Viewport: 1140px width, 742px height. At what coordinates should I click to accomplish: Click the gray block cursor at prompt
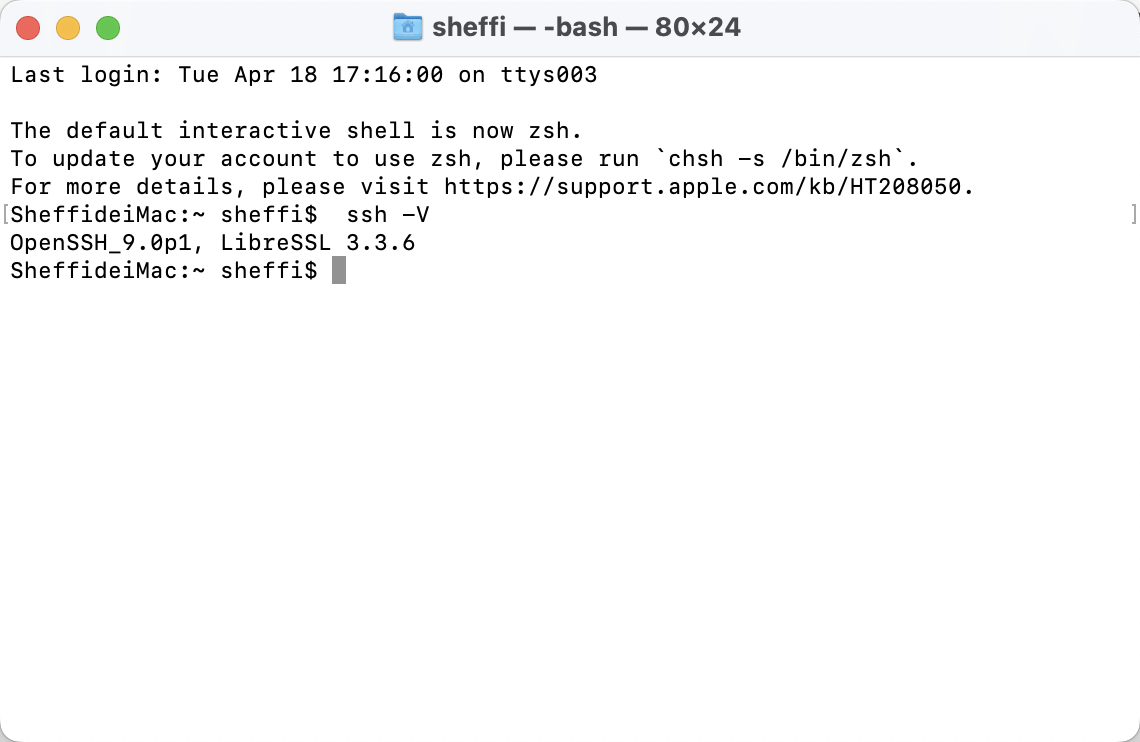[x=339, y=270]
